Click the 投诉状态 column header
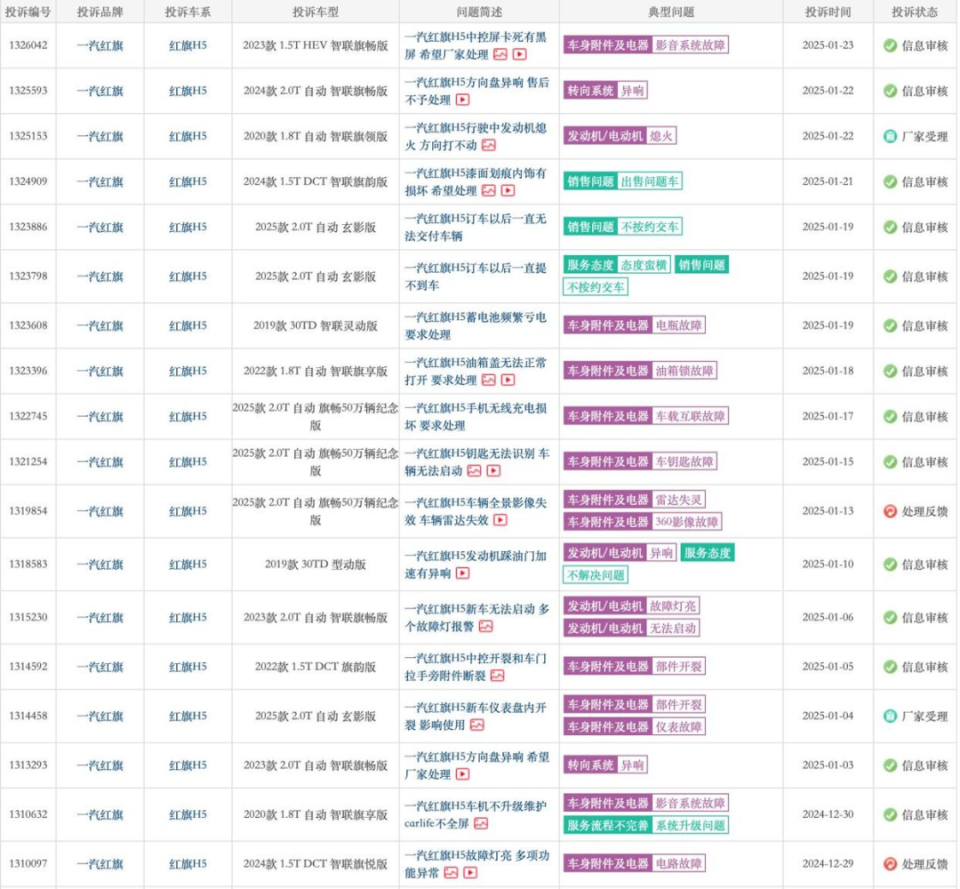Viewport: 960px width, 889px height. pyautogui.click(x=916, y=11)
